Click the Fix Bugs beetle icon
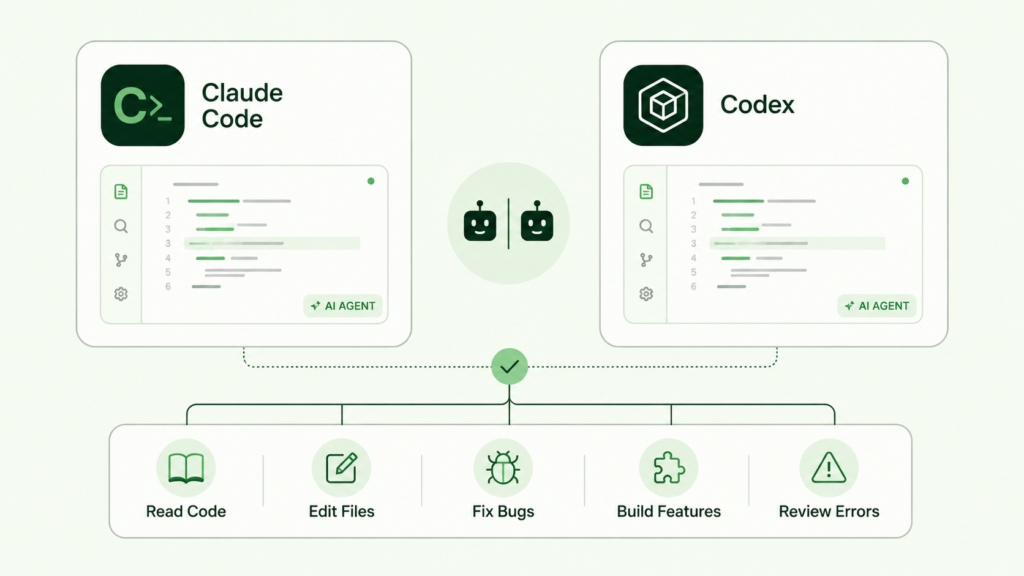 tap(503, 468)
